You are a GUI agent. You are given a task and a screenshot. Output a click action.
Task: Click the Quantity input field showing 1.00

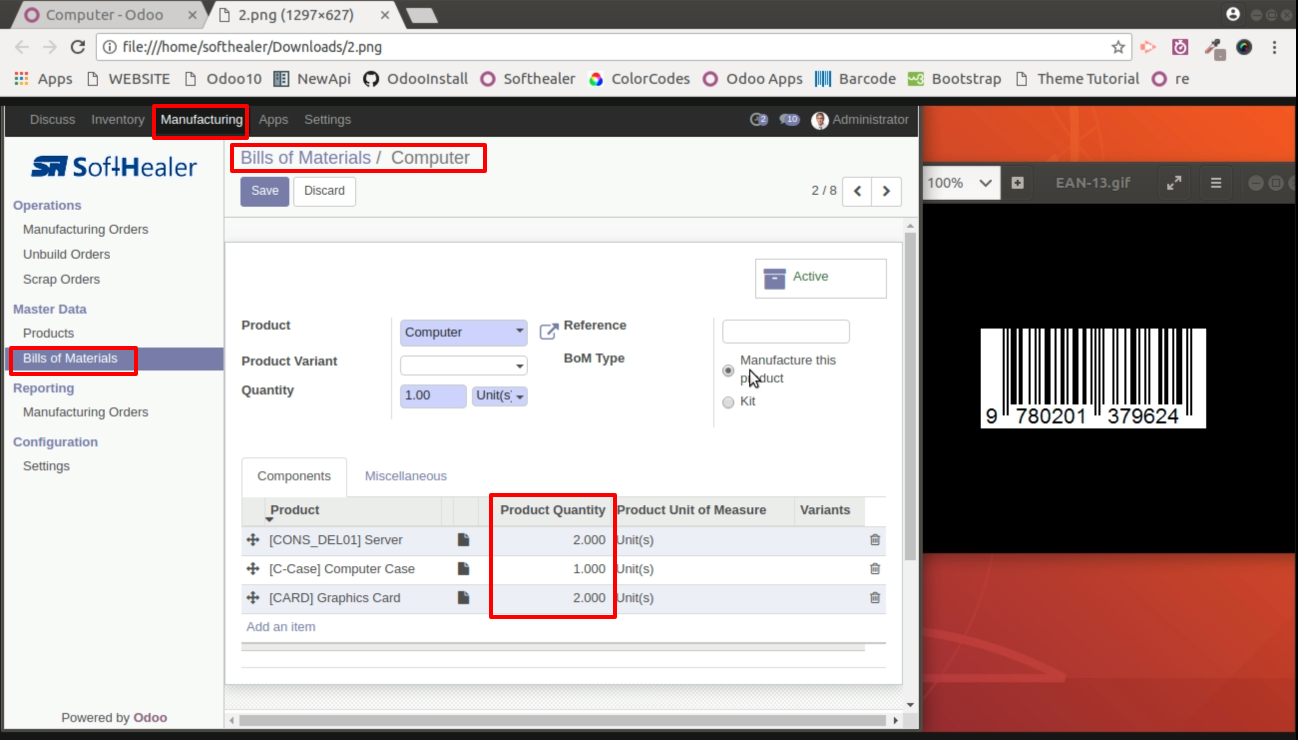[x=433, y=396]
